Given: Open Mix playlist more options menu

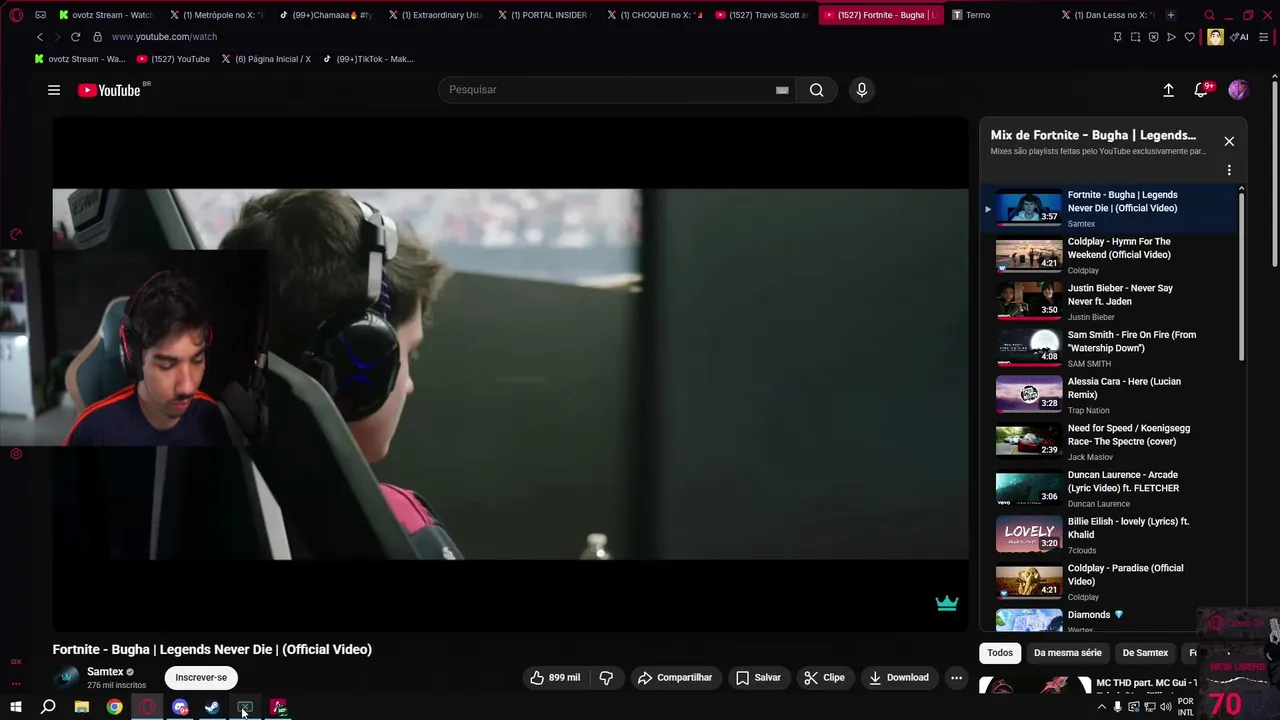Looking at the screenshot, I should [1229, 170].
